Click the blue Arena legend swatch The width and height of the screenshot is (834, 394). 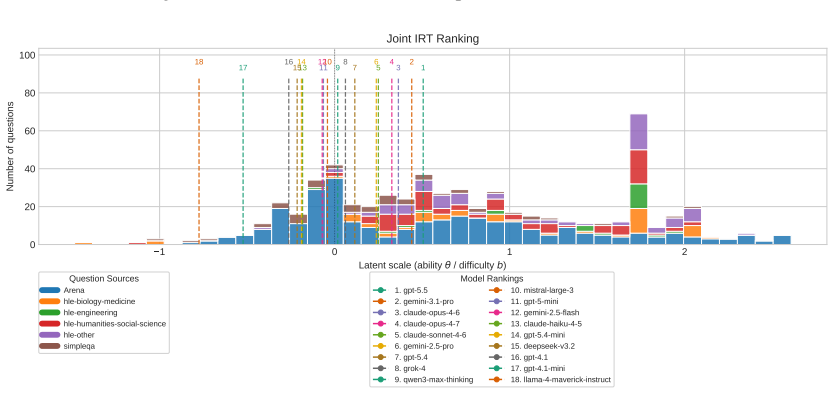pyautogui.click(x=49, y=290)
